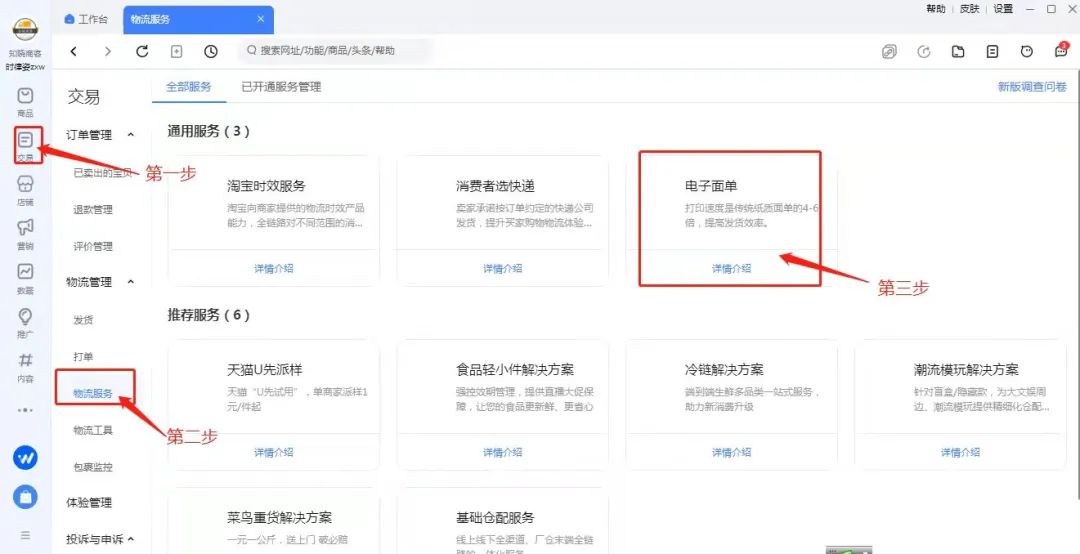Open the 推广 lightbulb icon
Screen dimensions: 1080x554
point(25,320)
